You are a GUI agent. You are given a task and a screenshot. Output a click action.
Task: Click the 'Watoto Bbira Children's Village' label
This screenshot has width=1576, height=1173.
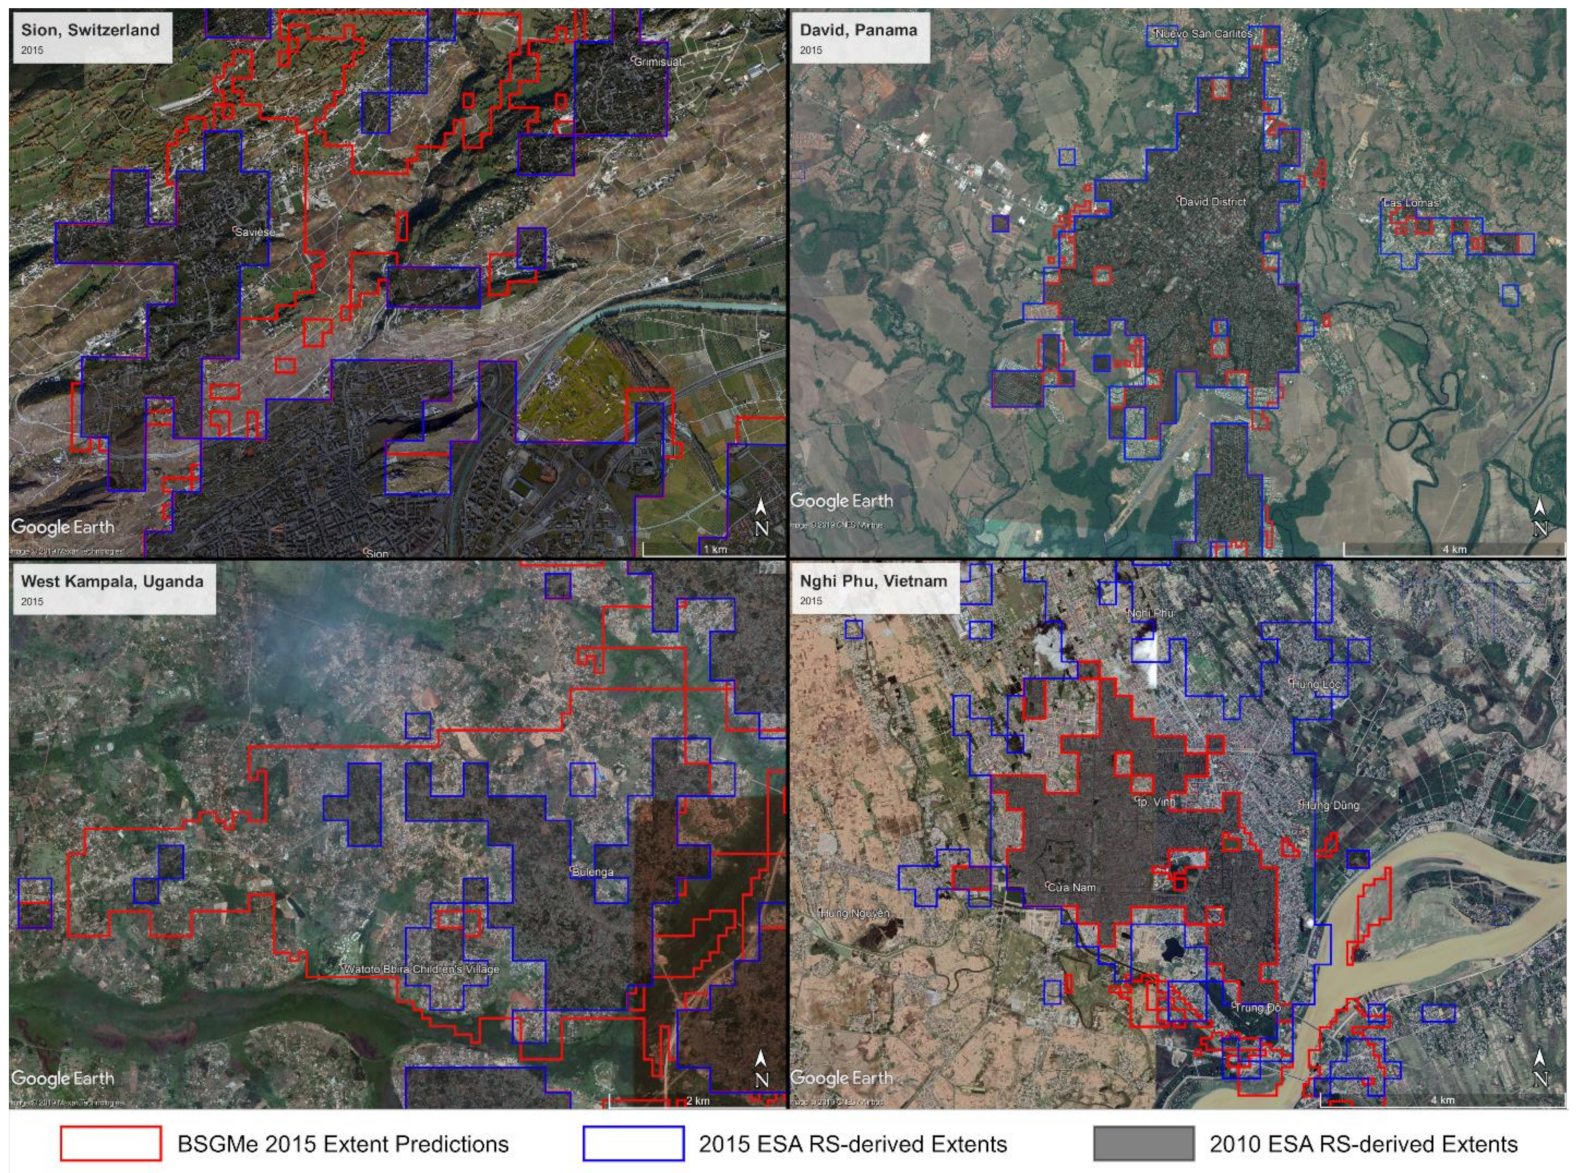[x=421, y=969]
